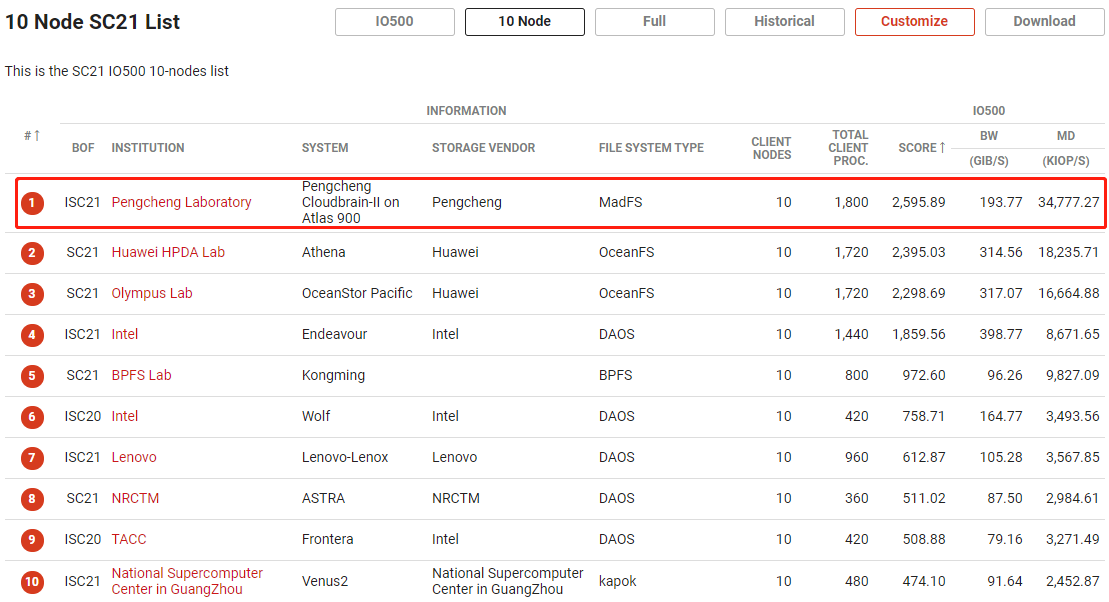This screenshot has width=1109, height=602.
Task: Click the rank 2 red circle badge
Action: click(32, 253)
